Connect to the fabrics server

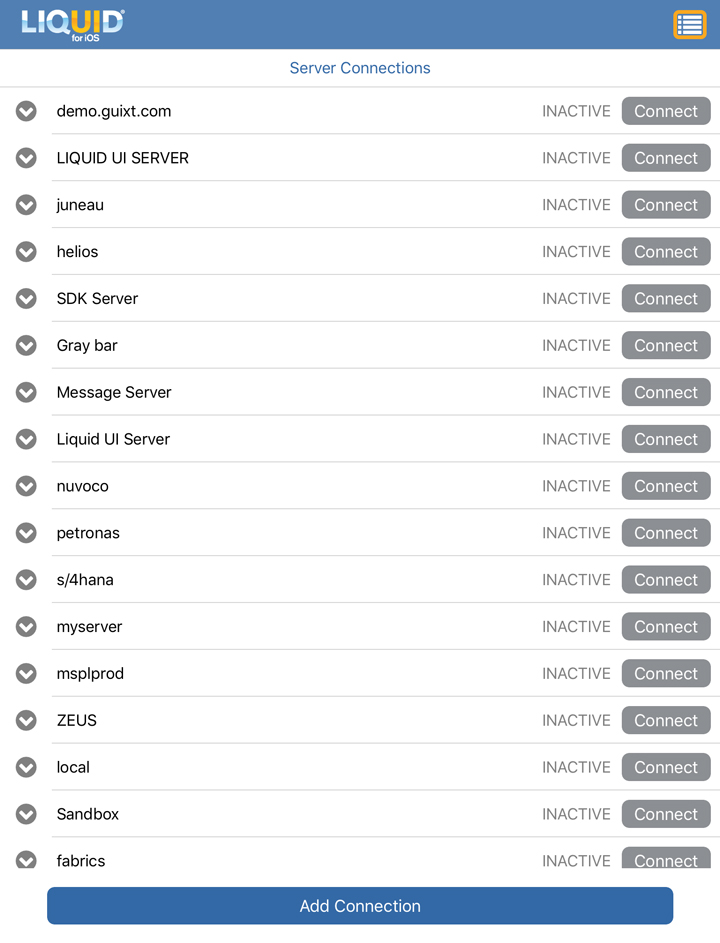666,858
